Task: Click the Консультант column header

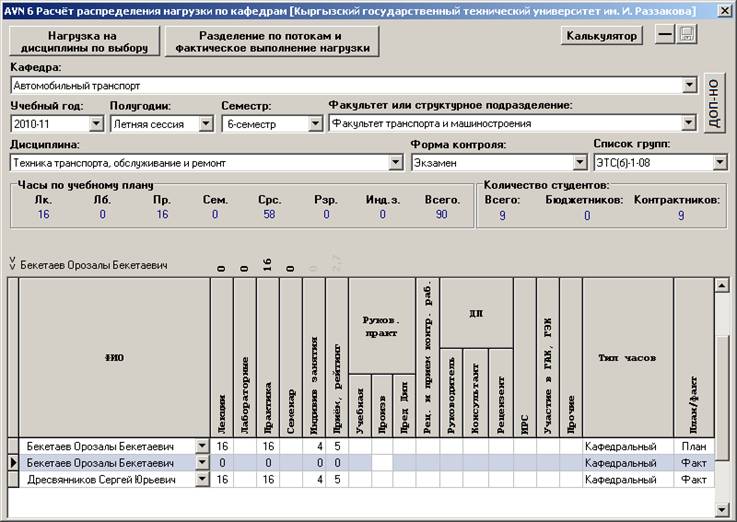Action: [476, 393]
